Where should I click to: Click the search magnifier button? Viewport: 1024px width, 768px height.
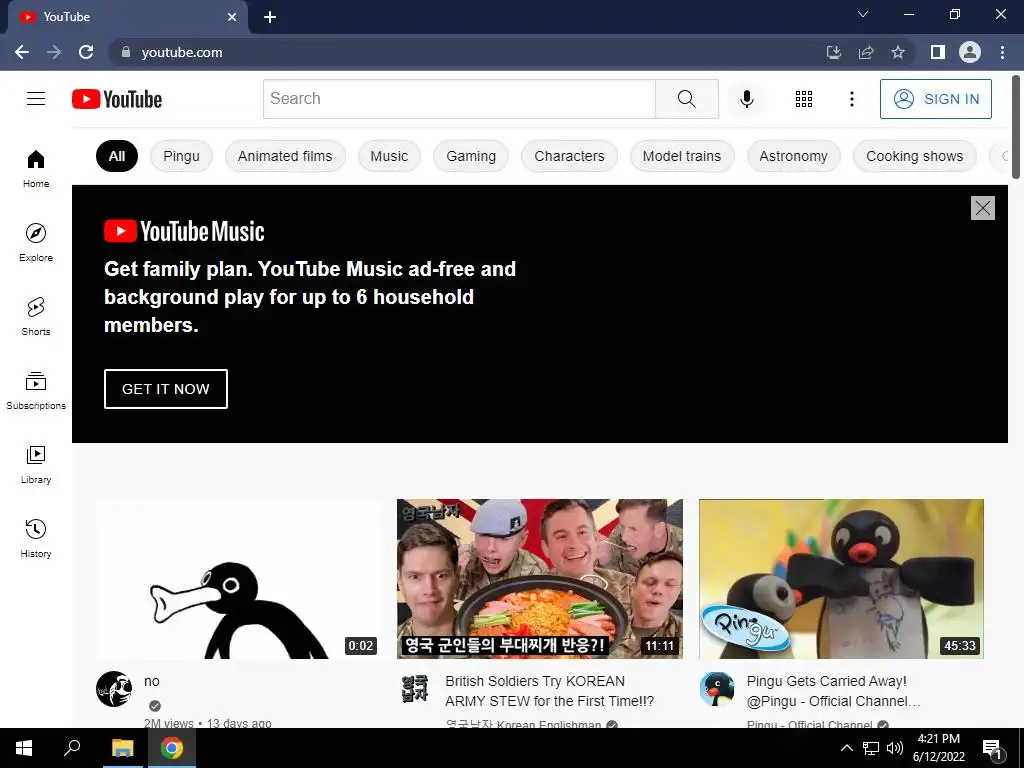pos(686,99)
